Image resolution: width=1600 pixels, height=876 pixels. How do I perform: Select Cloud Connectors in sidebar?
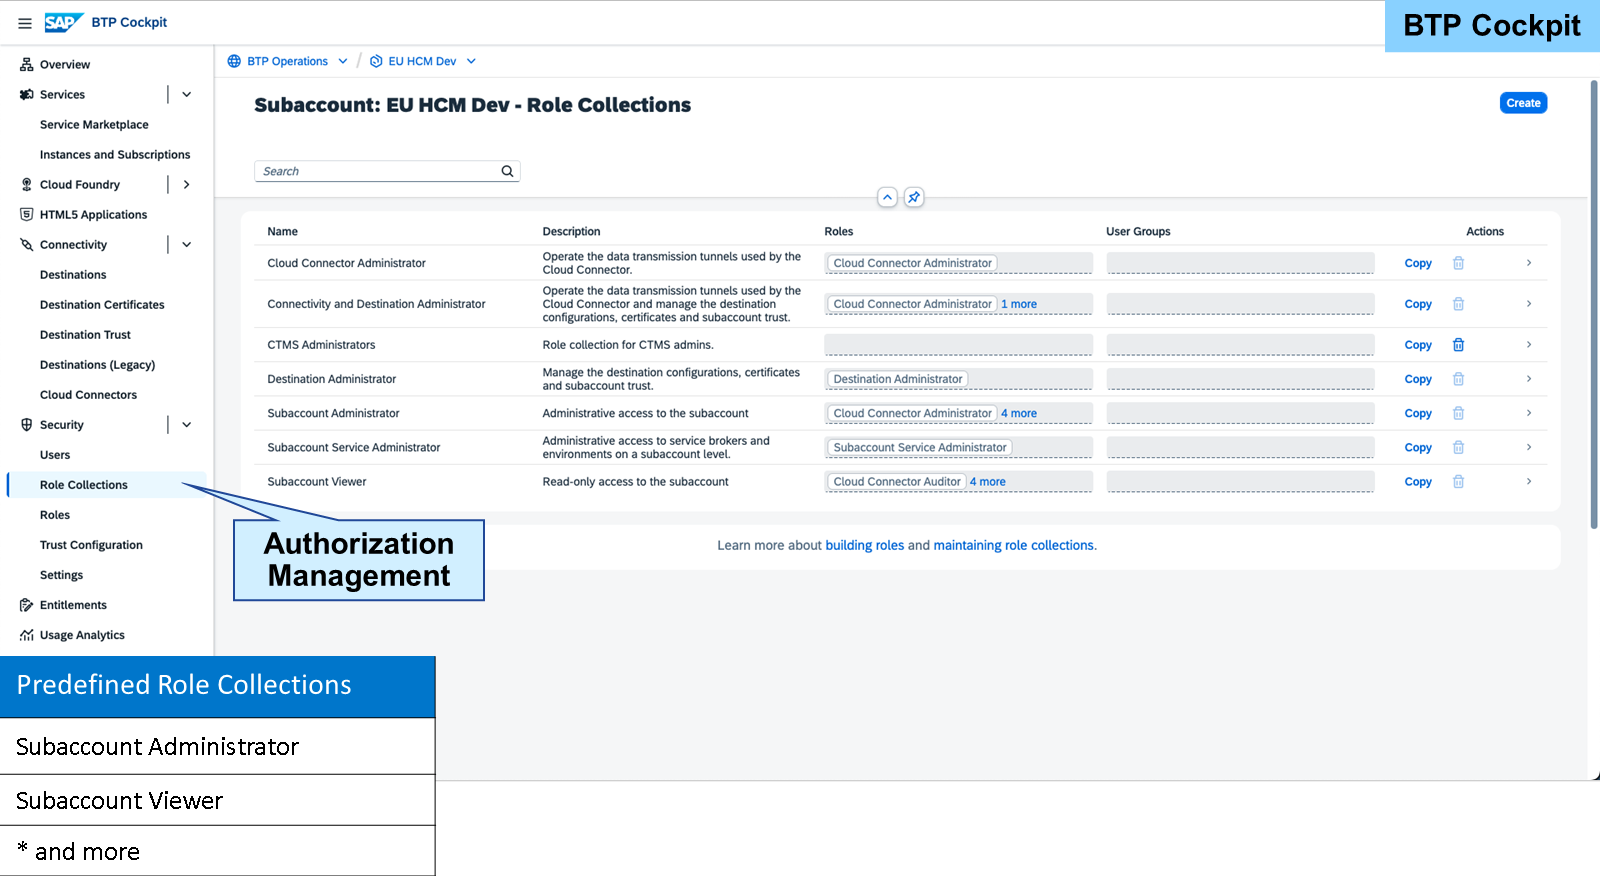[x=88, y=395]
